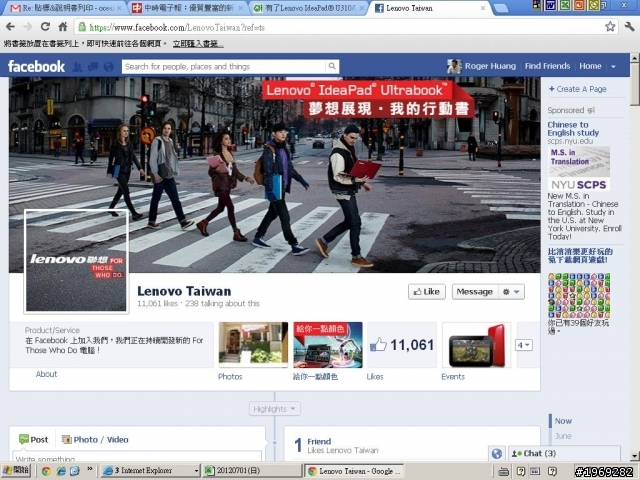Click the Chrome icon in quick launch
Viewport: 640px width, 480px height.
tap(46, 471)
